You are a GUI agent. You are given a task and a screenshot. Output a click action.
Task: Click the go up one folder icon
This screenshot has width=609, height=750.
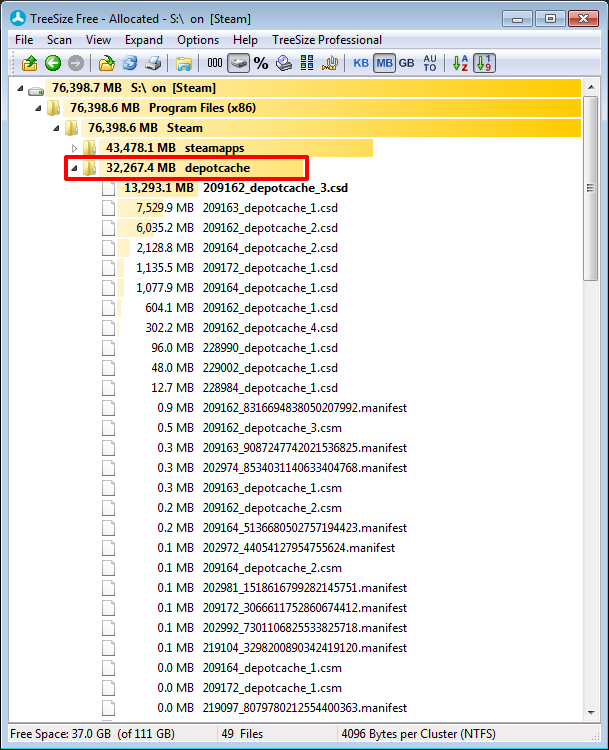(x=30, y=63)
